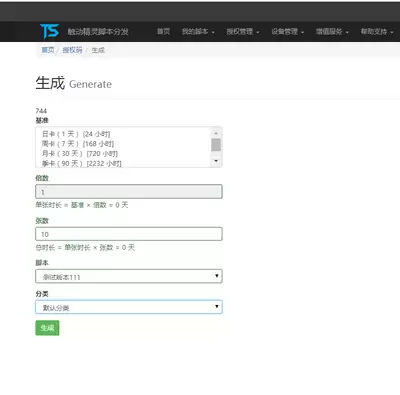Click the TS logo icon
This screenshot has height=395, width=400.
pyautogui.click(x=49, y=31)
